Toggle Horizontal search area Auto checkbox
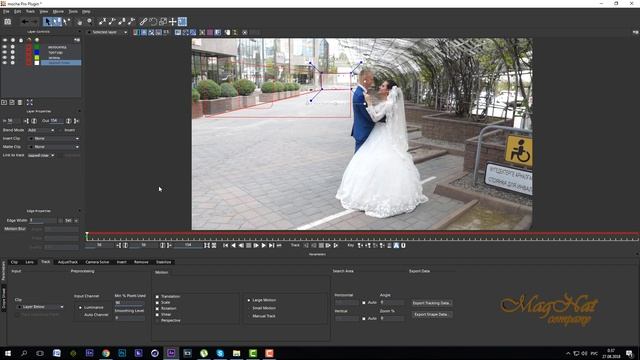Screen dimensions: 640x360 click(x=364, y=302)
